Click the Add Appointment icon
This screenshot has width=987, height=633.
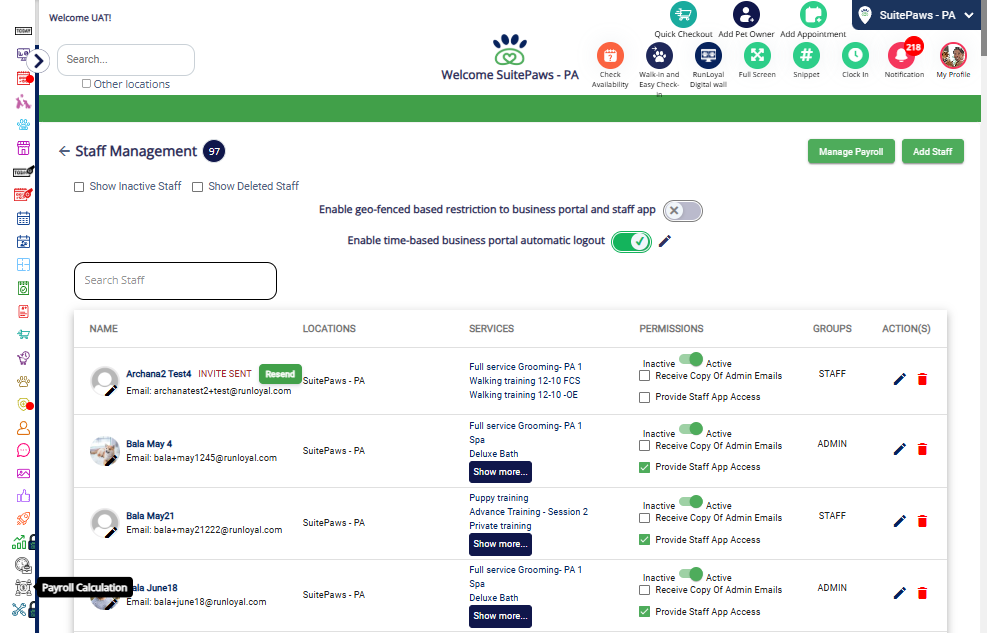[x=813, y=14]
